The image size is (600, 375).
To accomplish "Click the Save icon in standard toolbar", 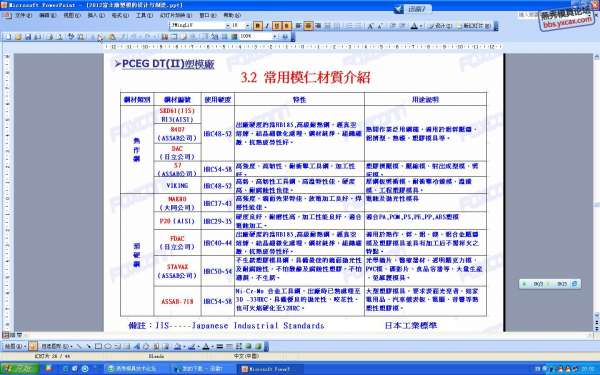I will (x=28, y=37).
